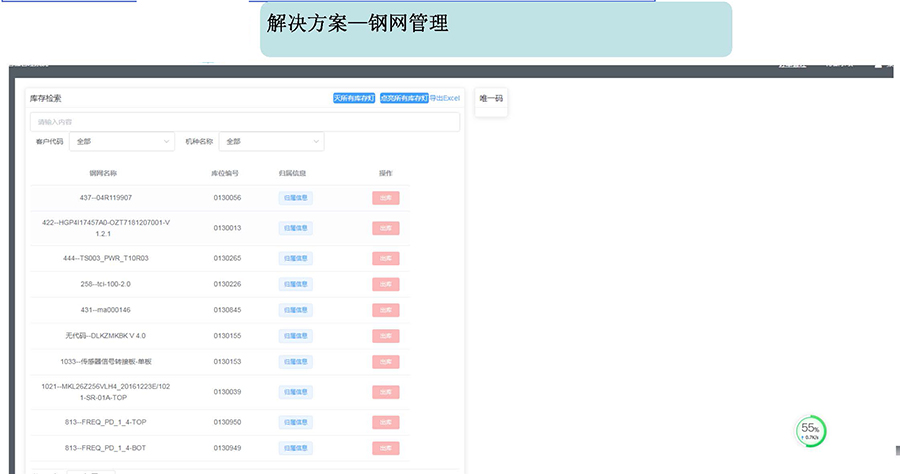The height and width of the screenshot is (474, 900).
Task: Click the 55% circular progress indicator
Action: [x=811, y=431]
